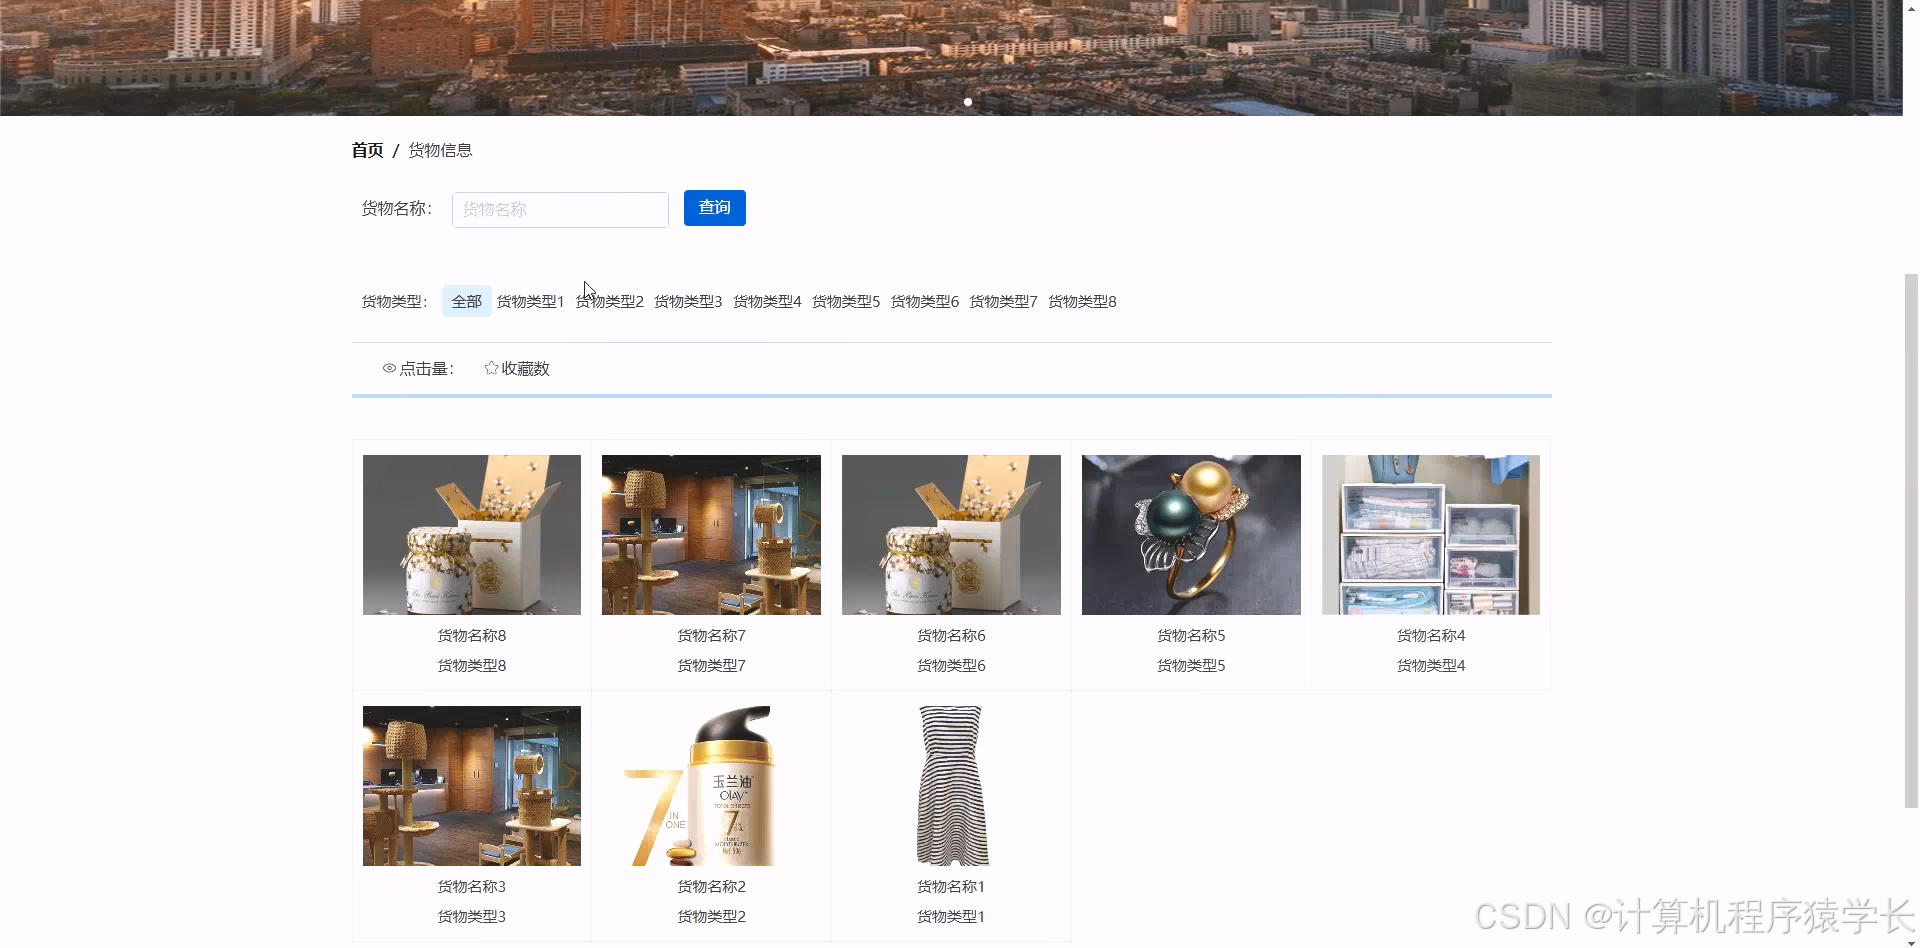Image resolution: width=1920 pixels, height=948 pixels.
Task: Filter by 货物类型1
Action: point(530,301)
